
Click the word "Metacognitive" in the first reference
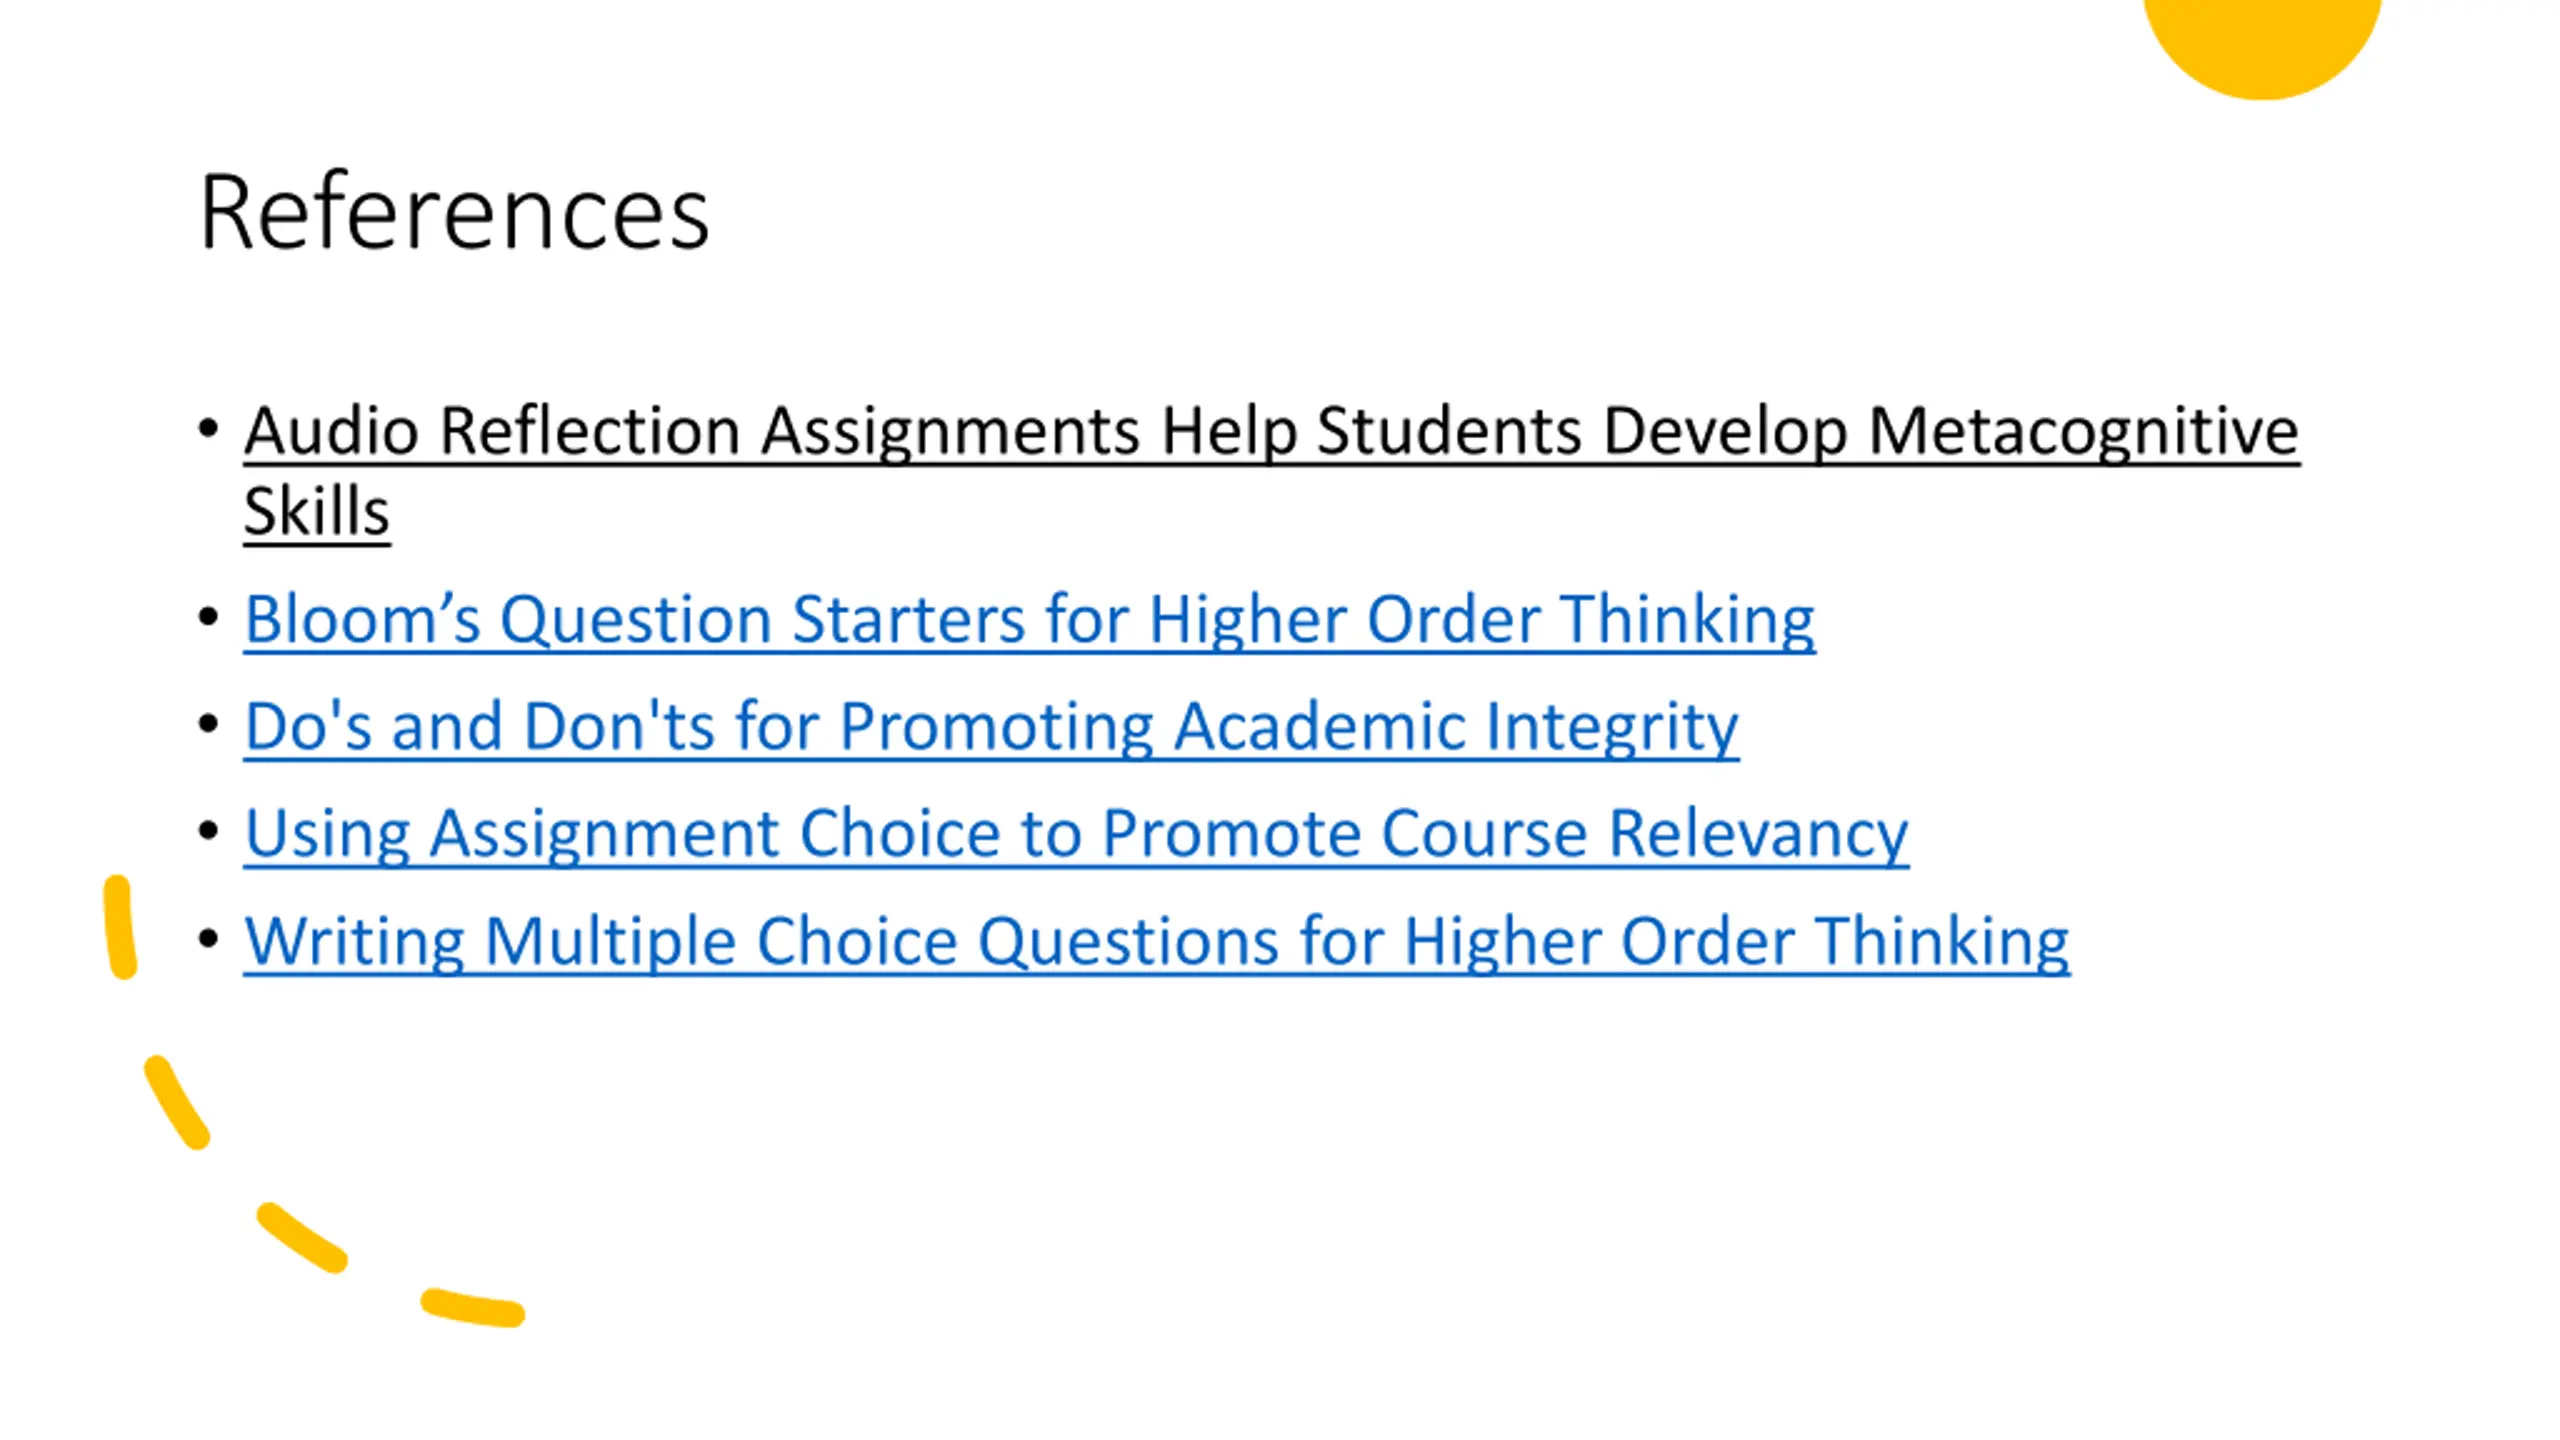click(2084, 432)
